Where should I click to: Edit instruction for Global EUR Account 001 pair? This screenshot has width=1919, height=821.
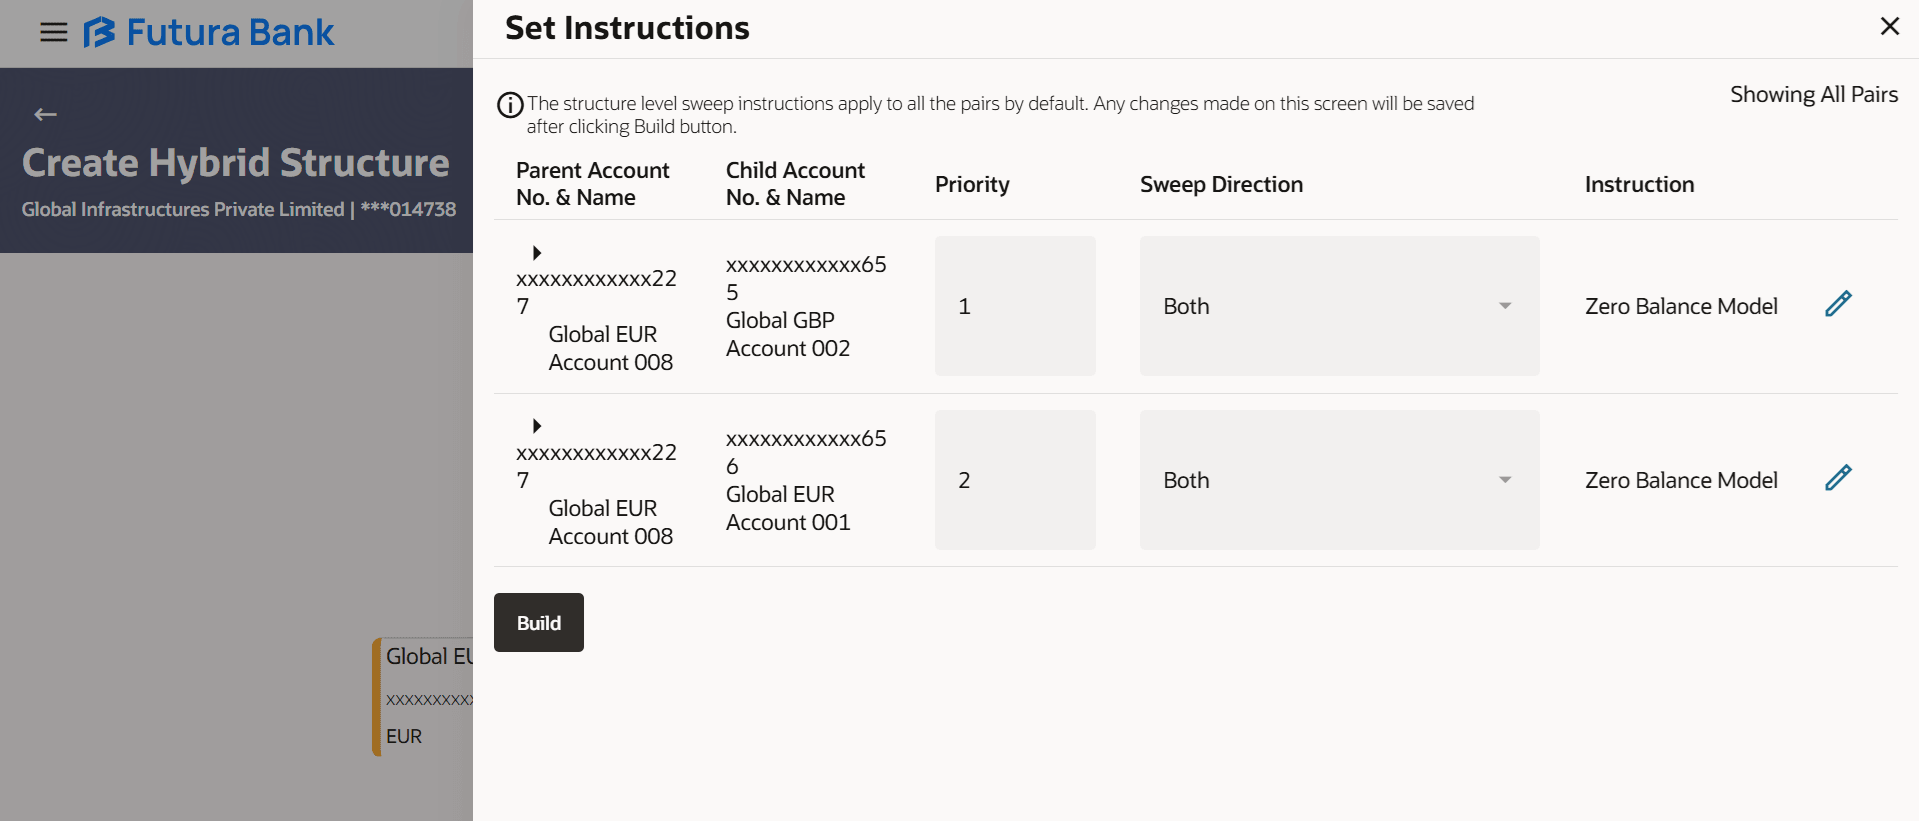point(1838,478)
